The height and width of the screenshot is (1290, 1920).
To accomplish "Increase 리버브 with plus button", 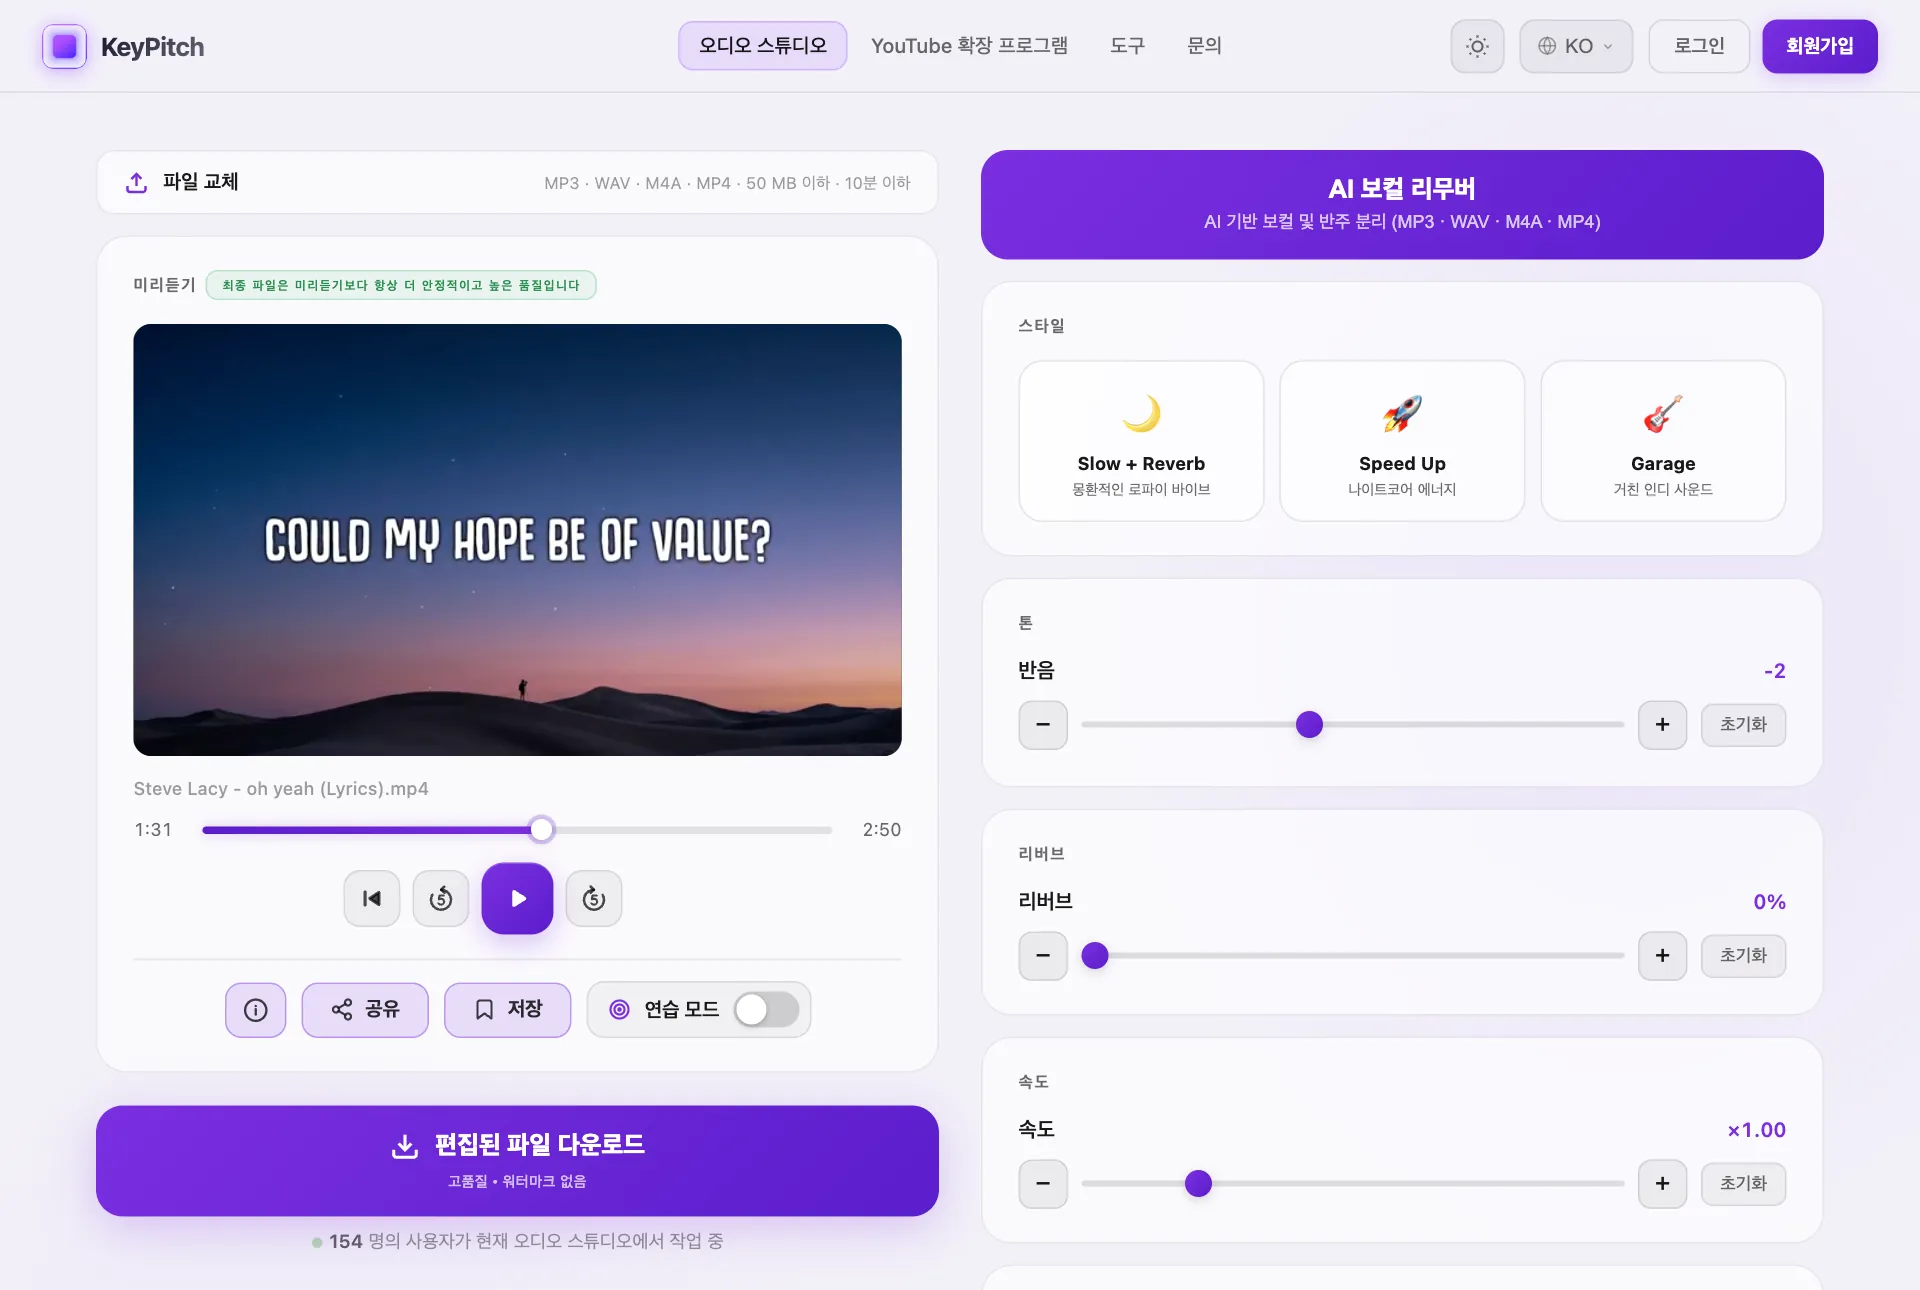I will [1663, 956].
